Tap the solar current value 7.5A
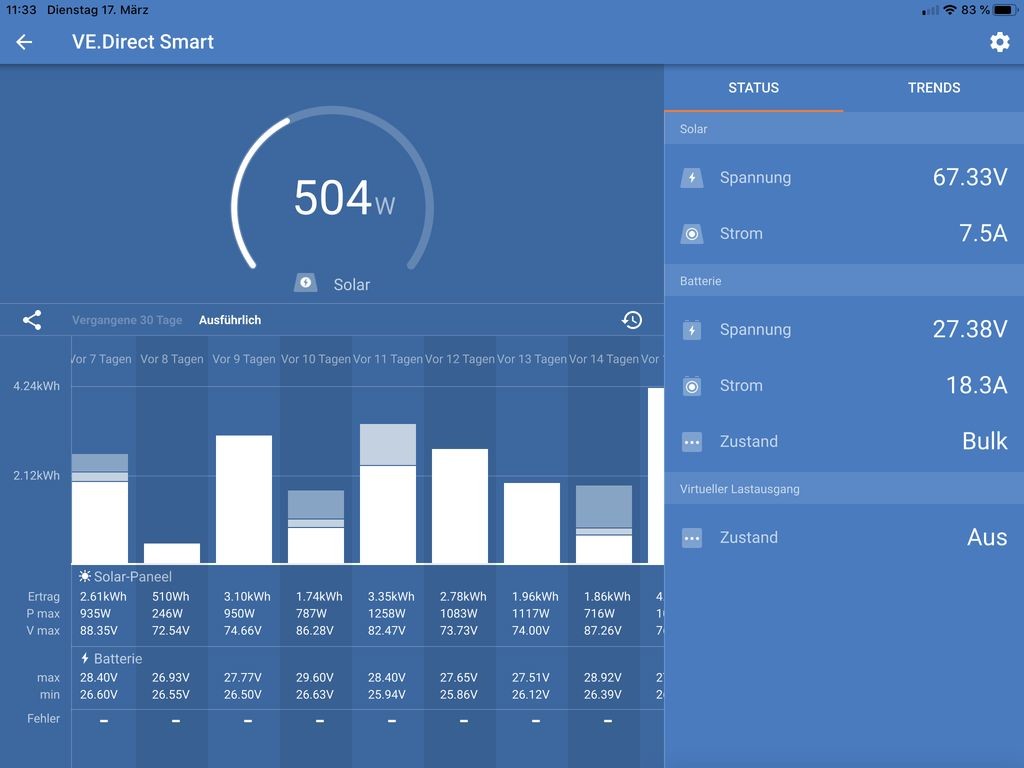The image size is (1024, 768). click(983, 234)
